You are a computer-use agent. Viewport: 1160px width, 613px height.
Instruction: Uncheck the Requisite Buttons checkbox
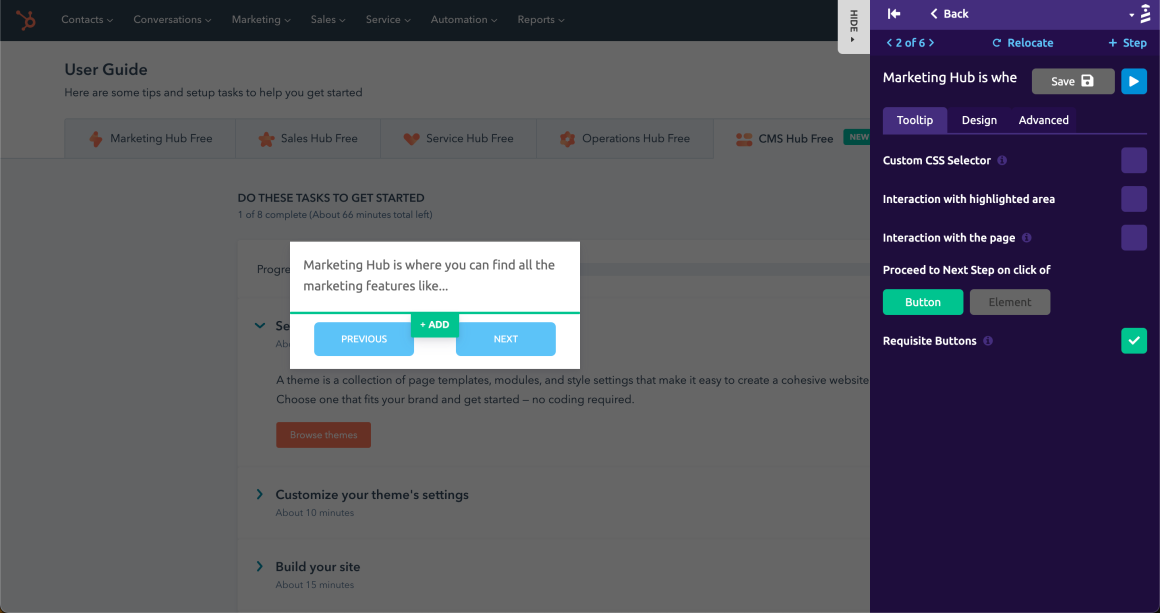tap(1134, 340)
